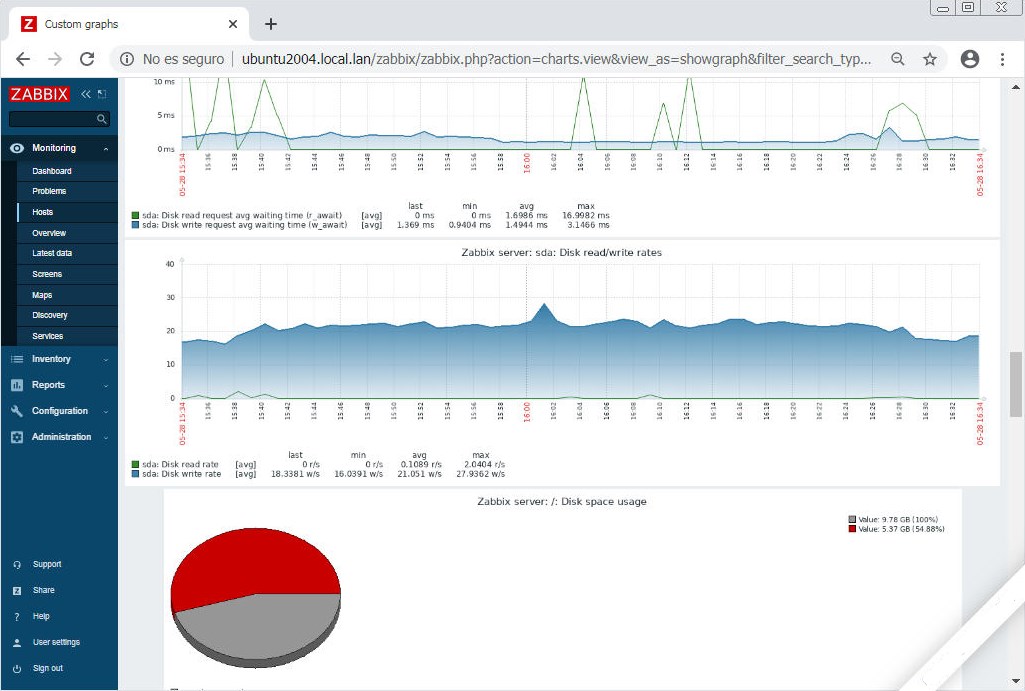Click the Reports chart icon
1025x691 pixels.
tap(17, 386)
